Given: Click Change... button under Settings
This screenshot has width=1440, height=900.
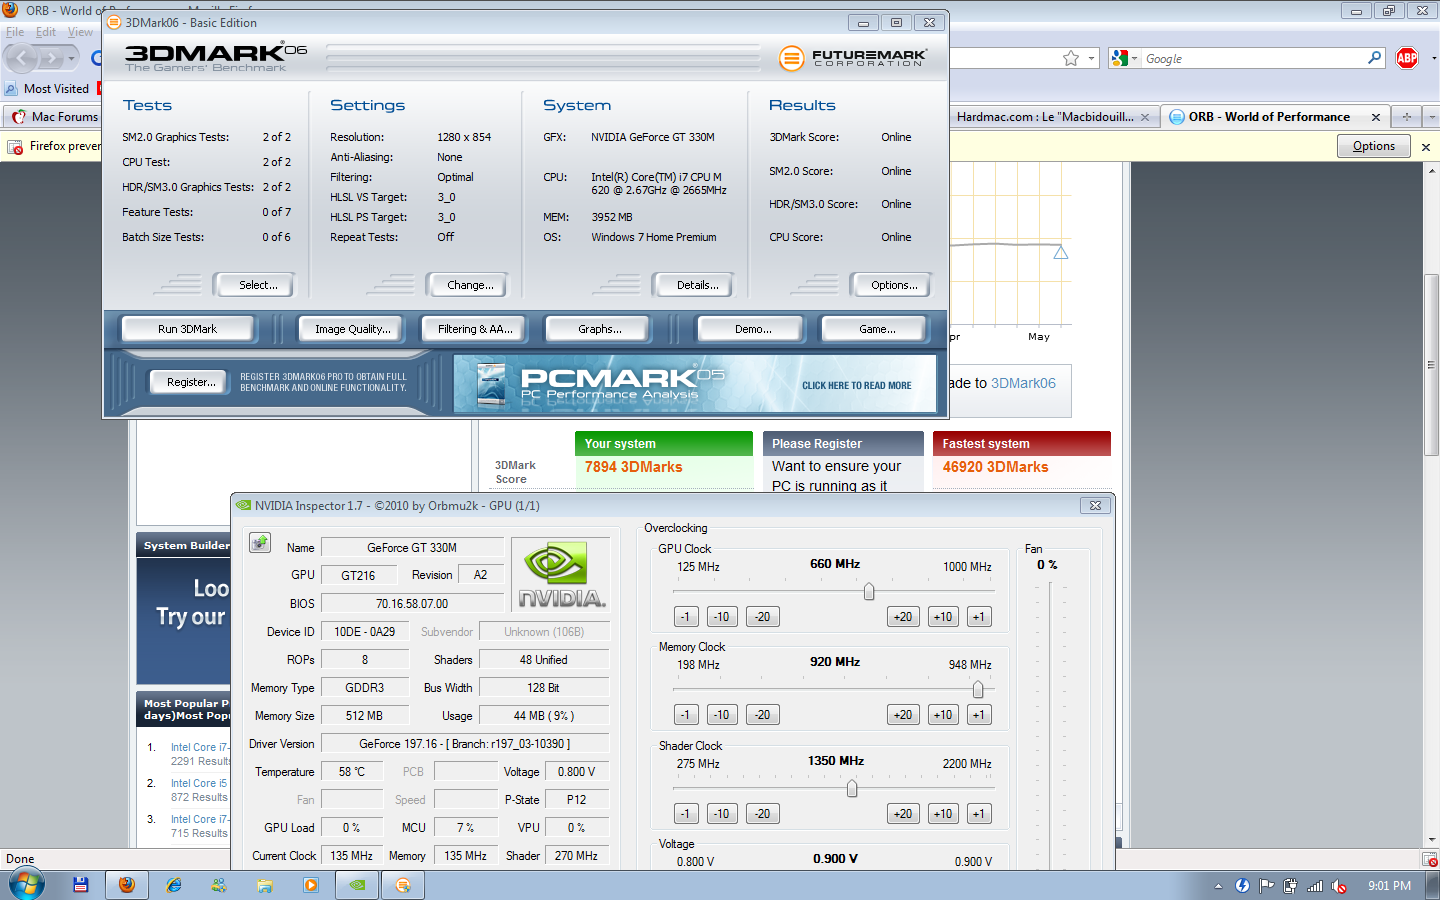Looking at the screenshot, I should pyautogui.click(x=470, y=285).
